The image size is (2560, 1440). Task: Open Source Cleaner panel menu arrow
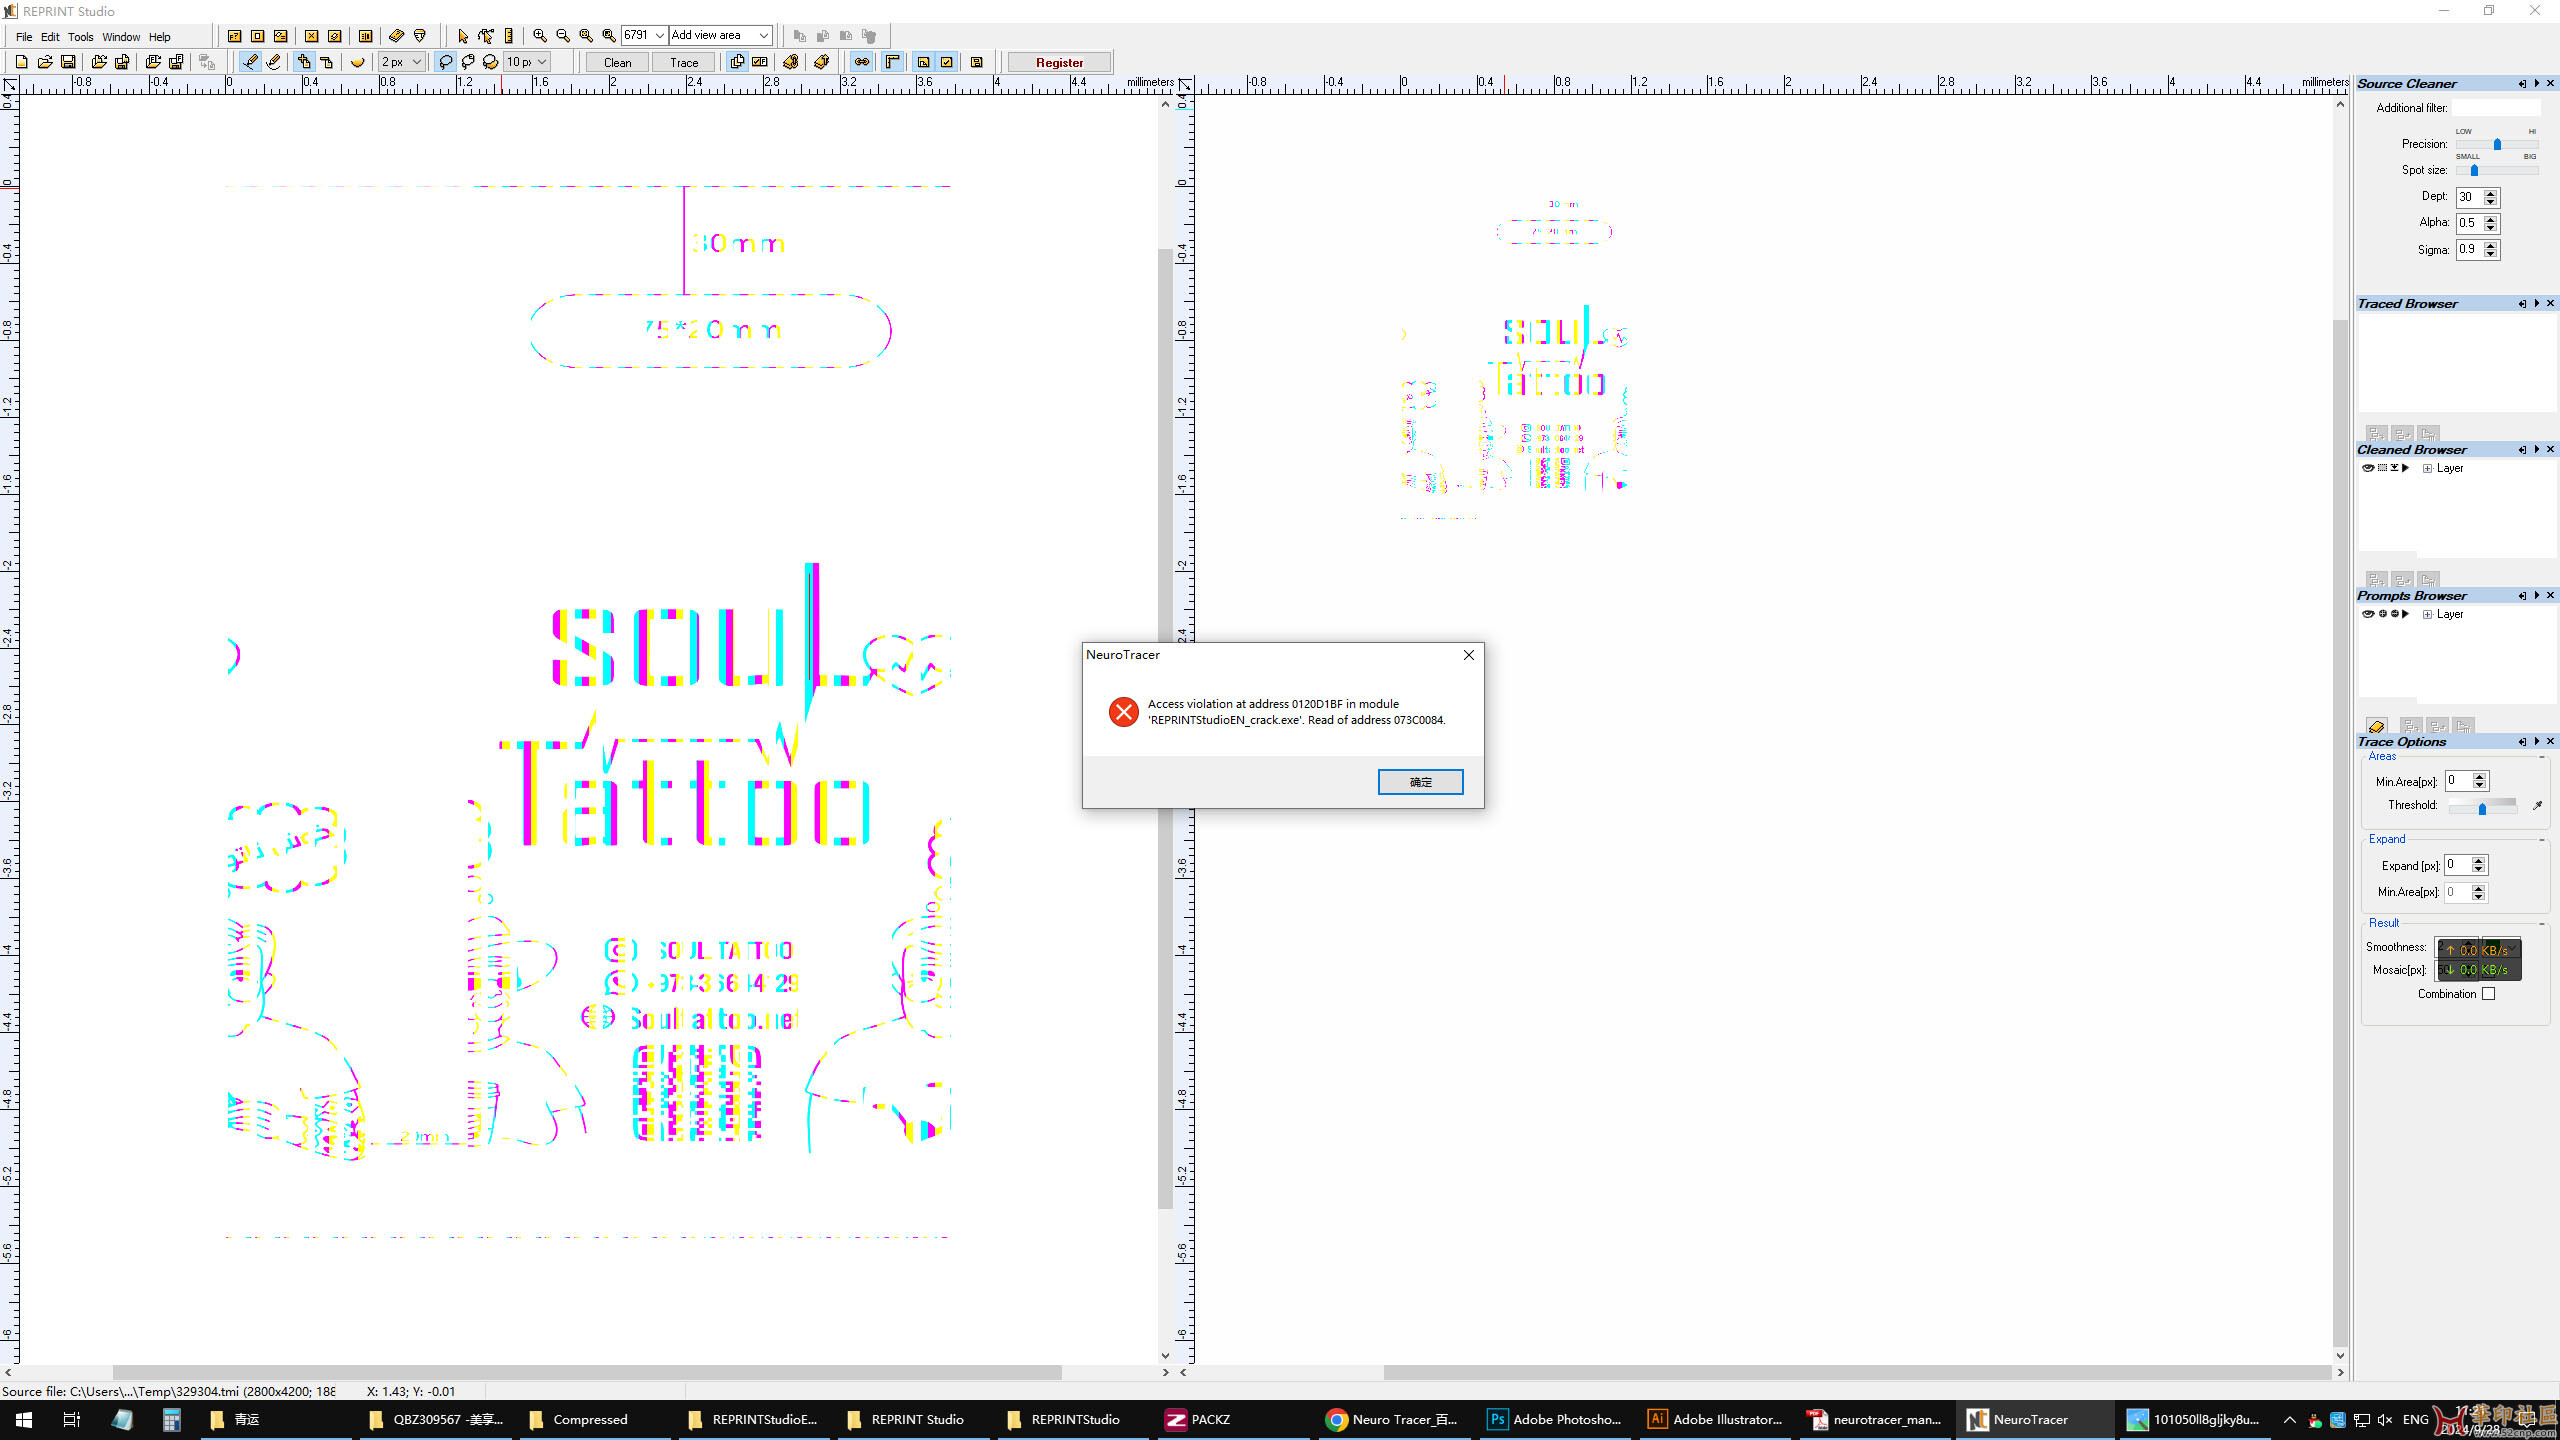pyautogui.click(x=2536, y=84)
